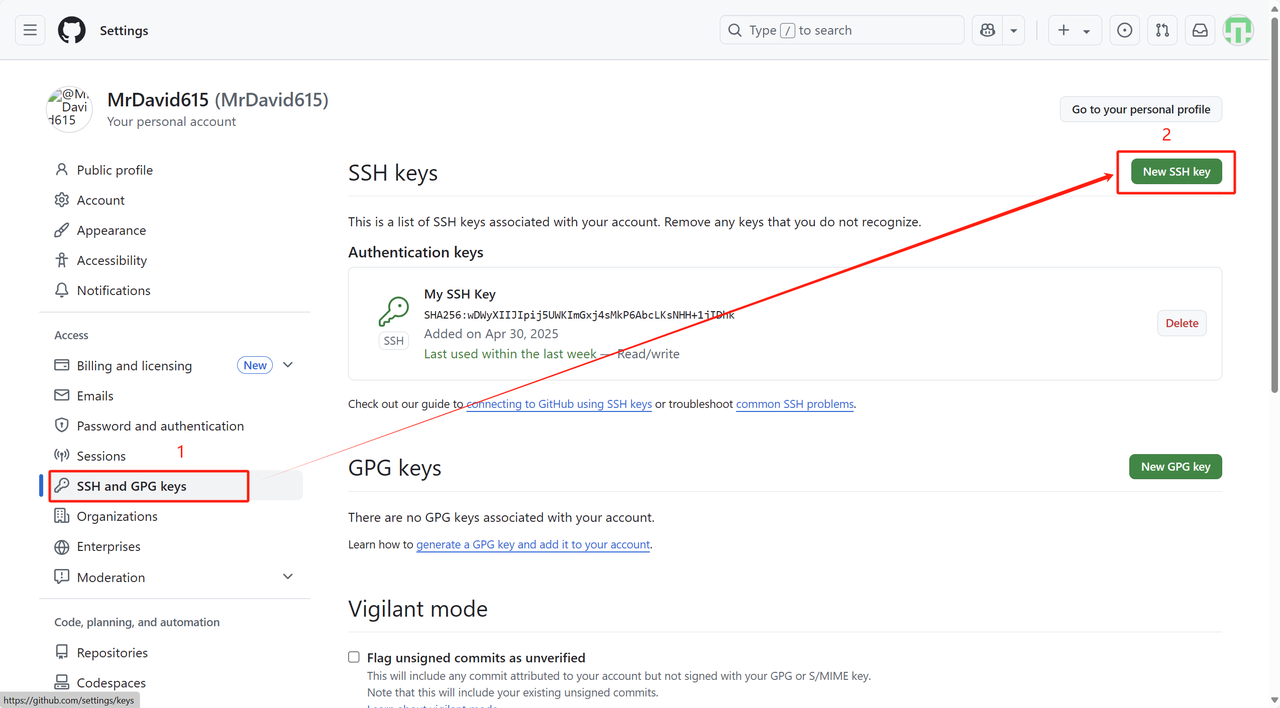
Task: Go to your personal profile
Action: click(1141, 109)
